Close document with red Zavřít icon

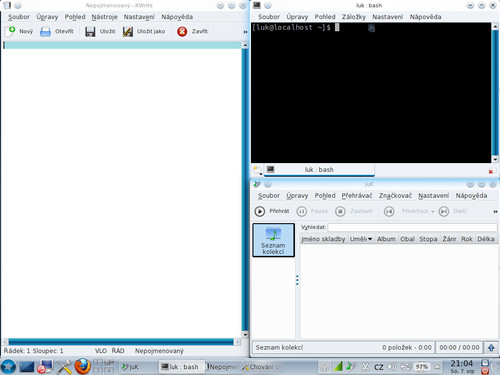182,31
